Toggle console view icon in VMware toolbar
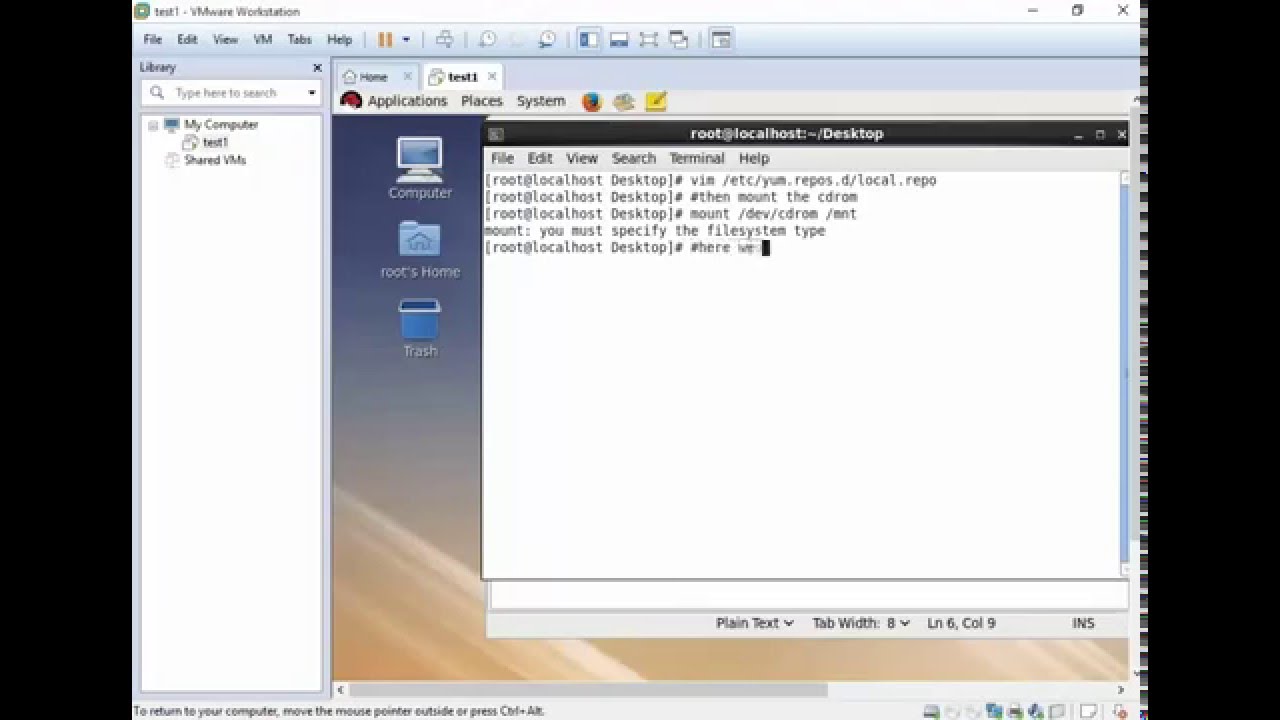The height and width of the screenshot is (720, 1280). point(721,40)
